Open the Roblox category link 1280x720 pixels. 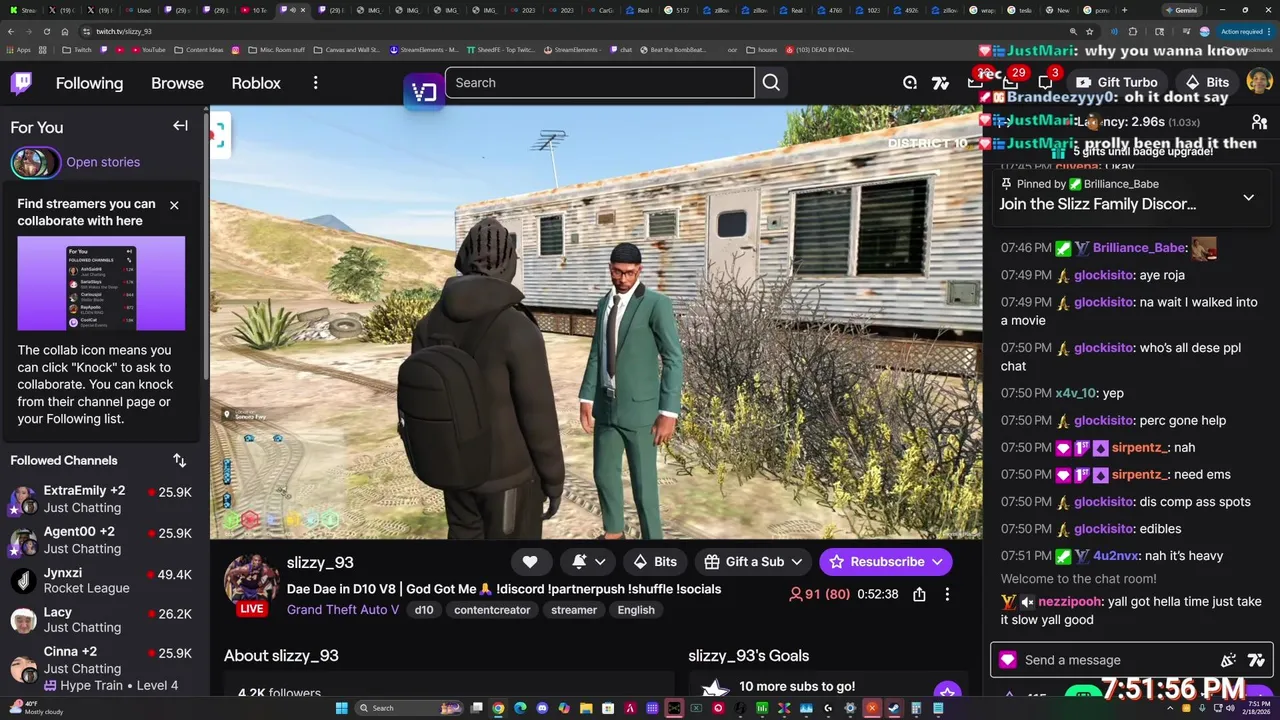[x=256, y=83]
